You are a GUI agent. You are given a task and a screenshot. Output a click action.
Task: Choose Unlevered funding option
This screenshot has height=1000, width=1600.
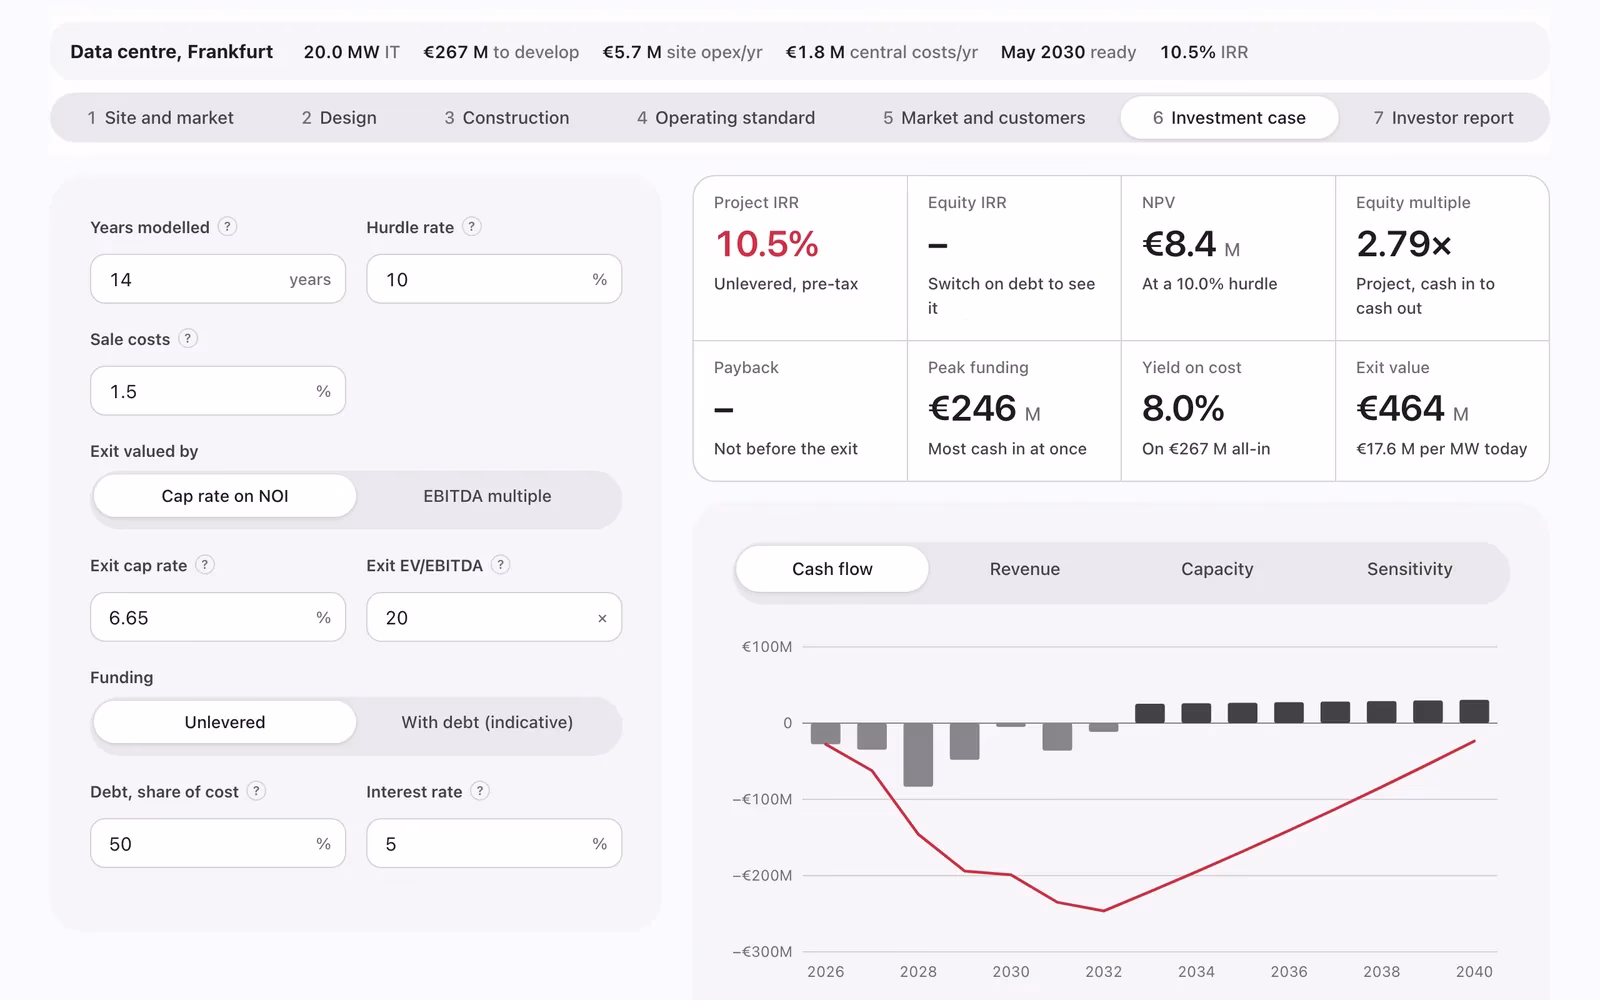point(225,722)
